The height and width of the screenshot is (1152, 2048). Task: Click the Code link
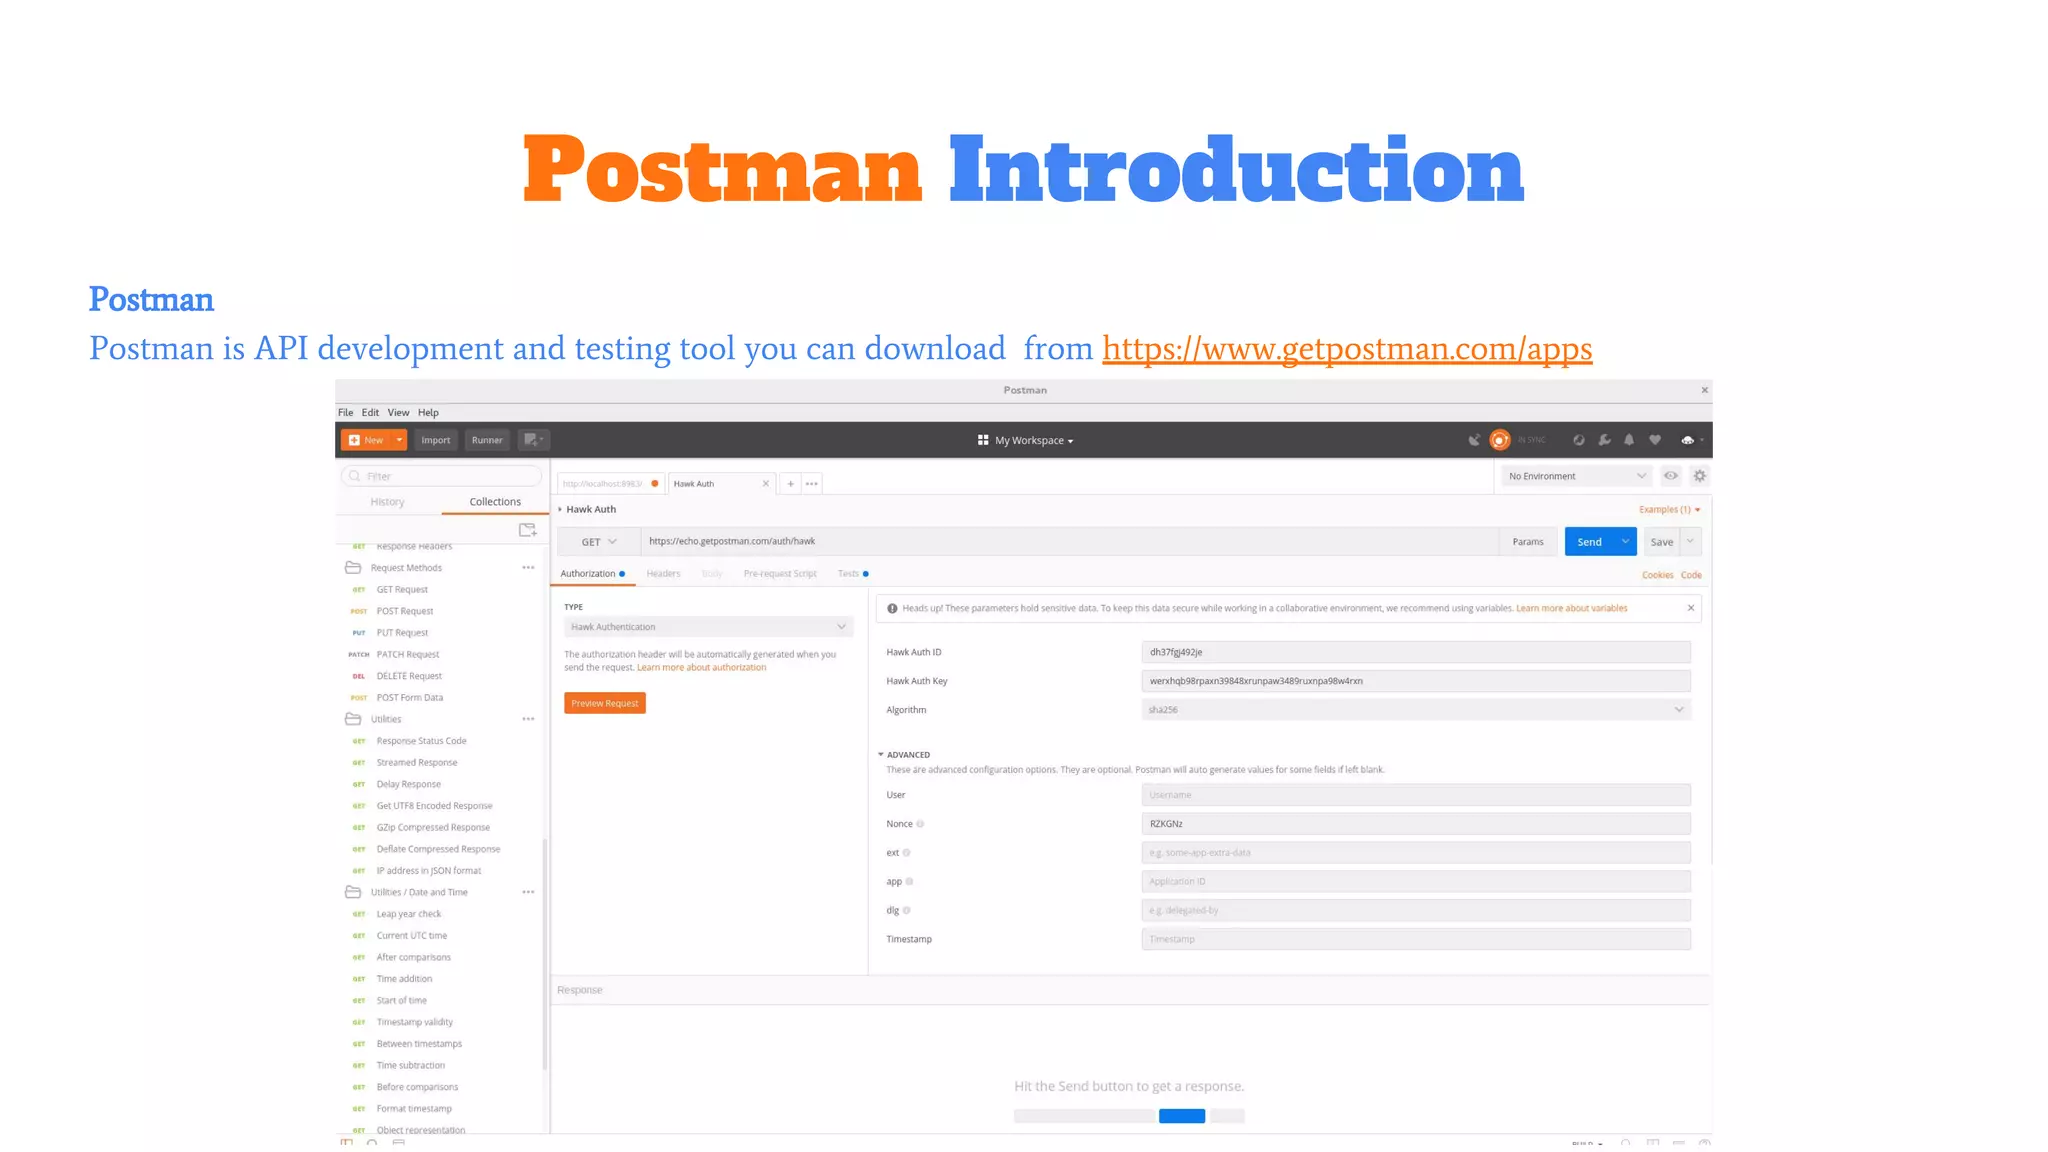pyautogui.click(x=1691, y=575)
